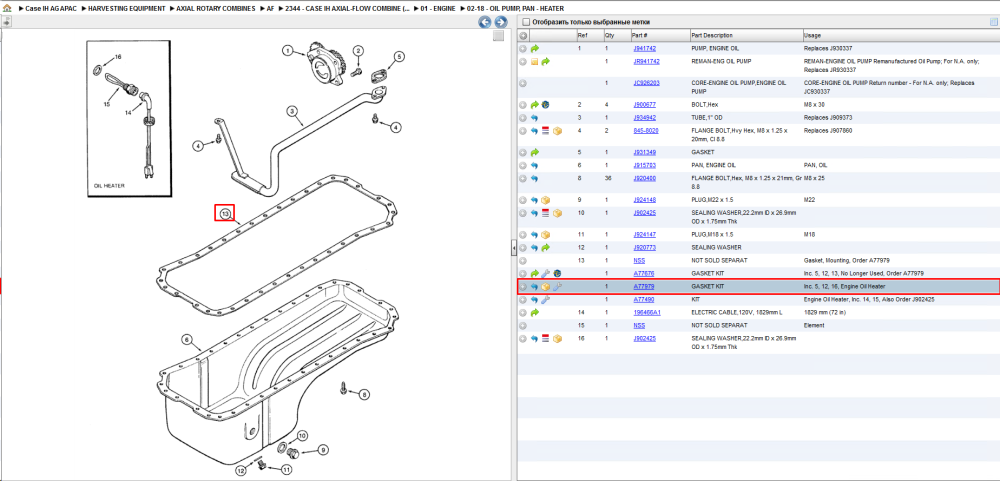1000x481 pixels.
Task: Select callout 13 on the pan gasket
Action: coord(224,213)
